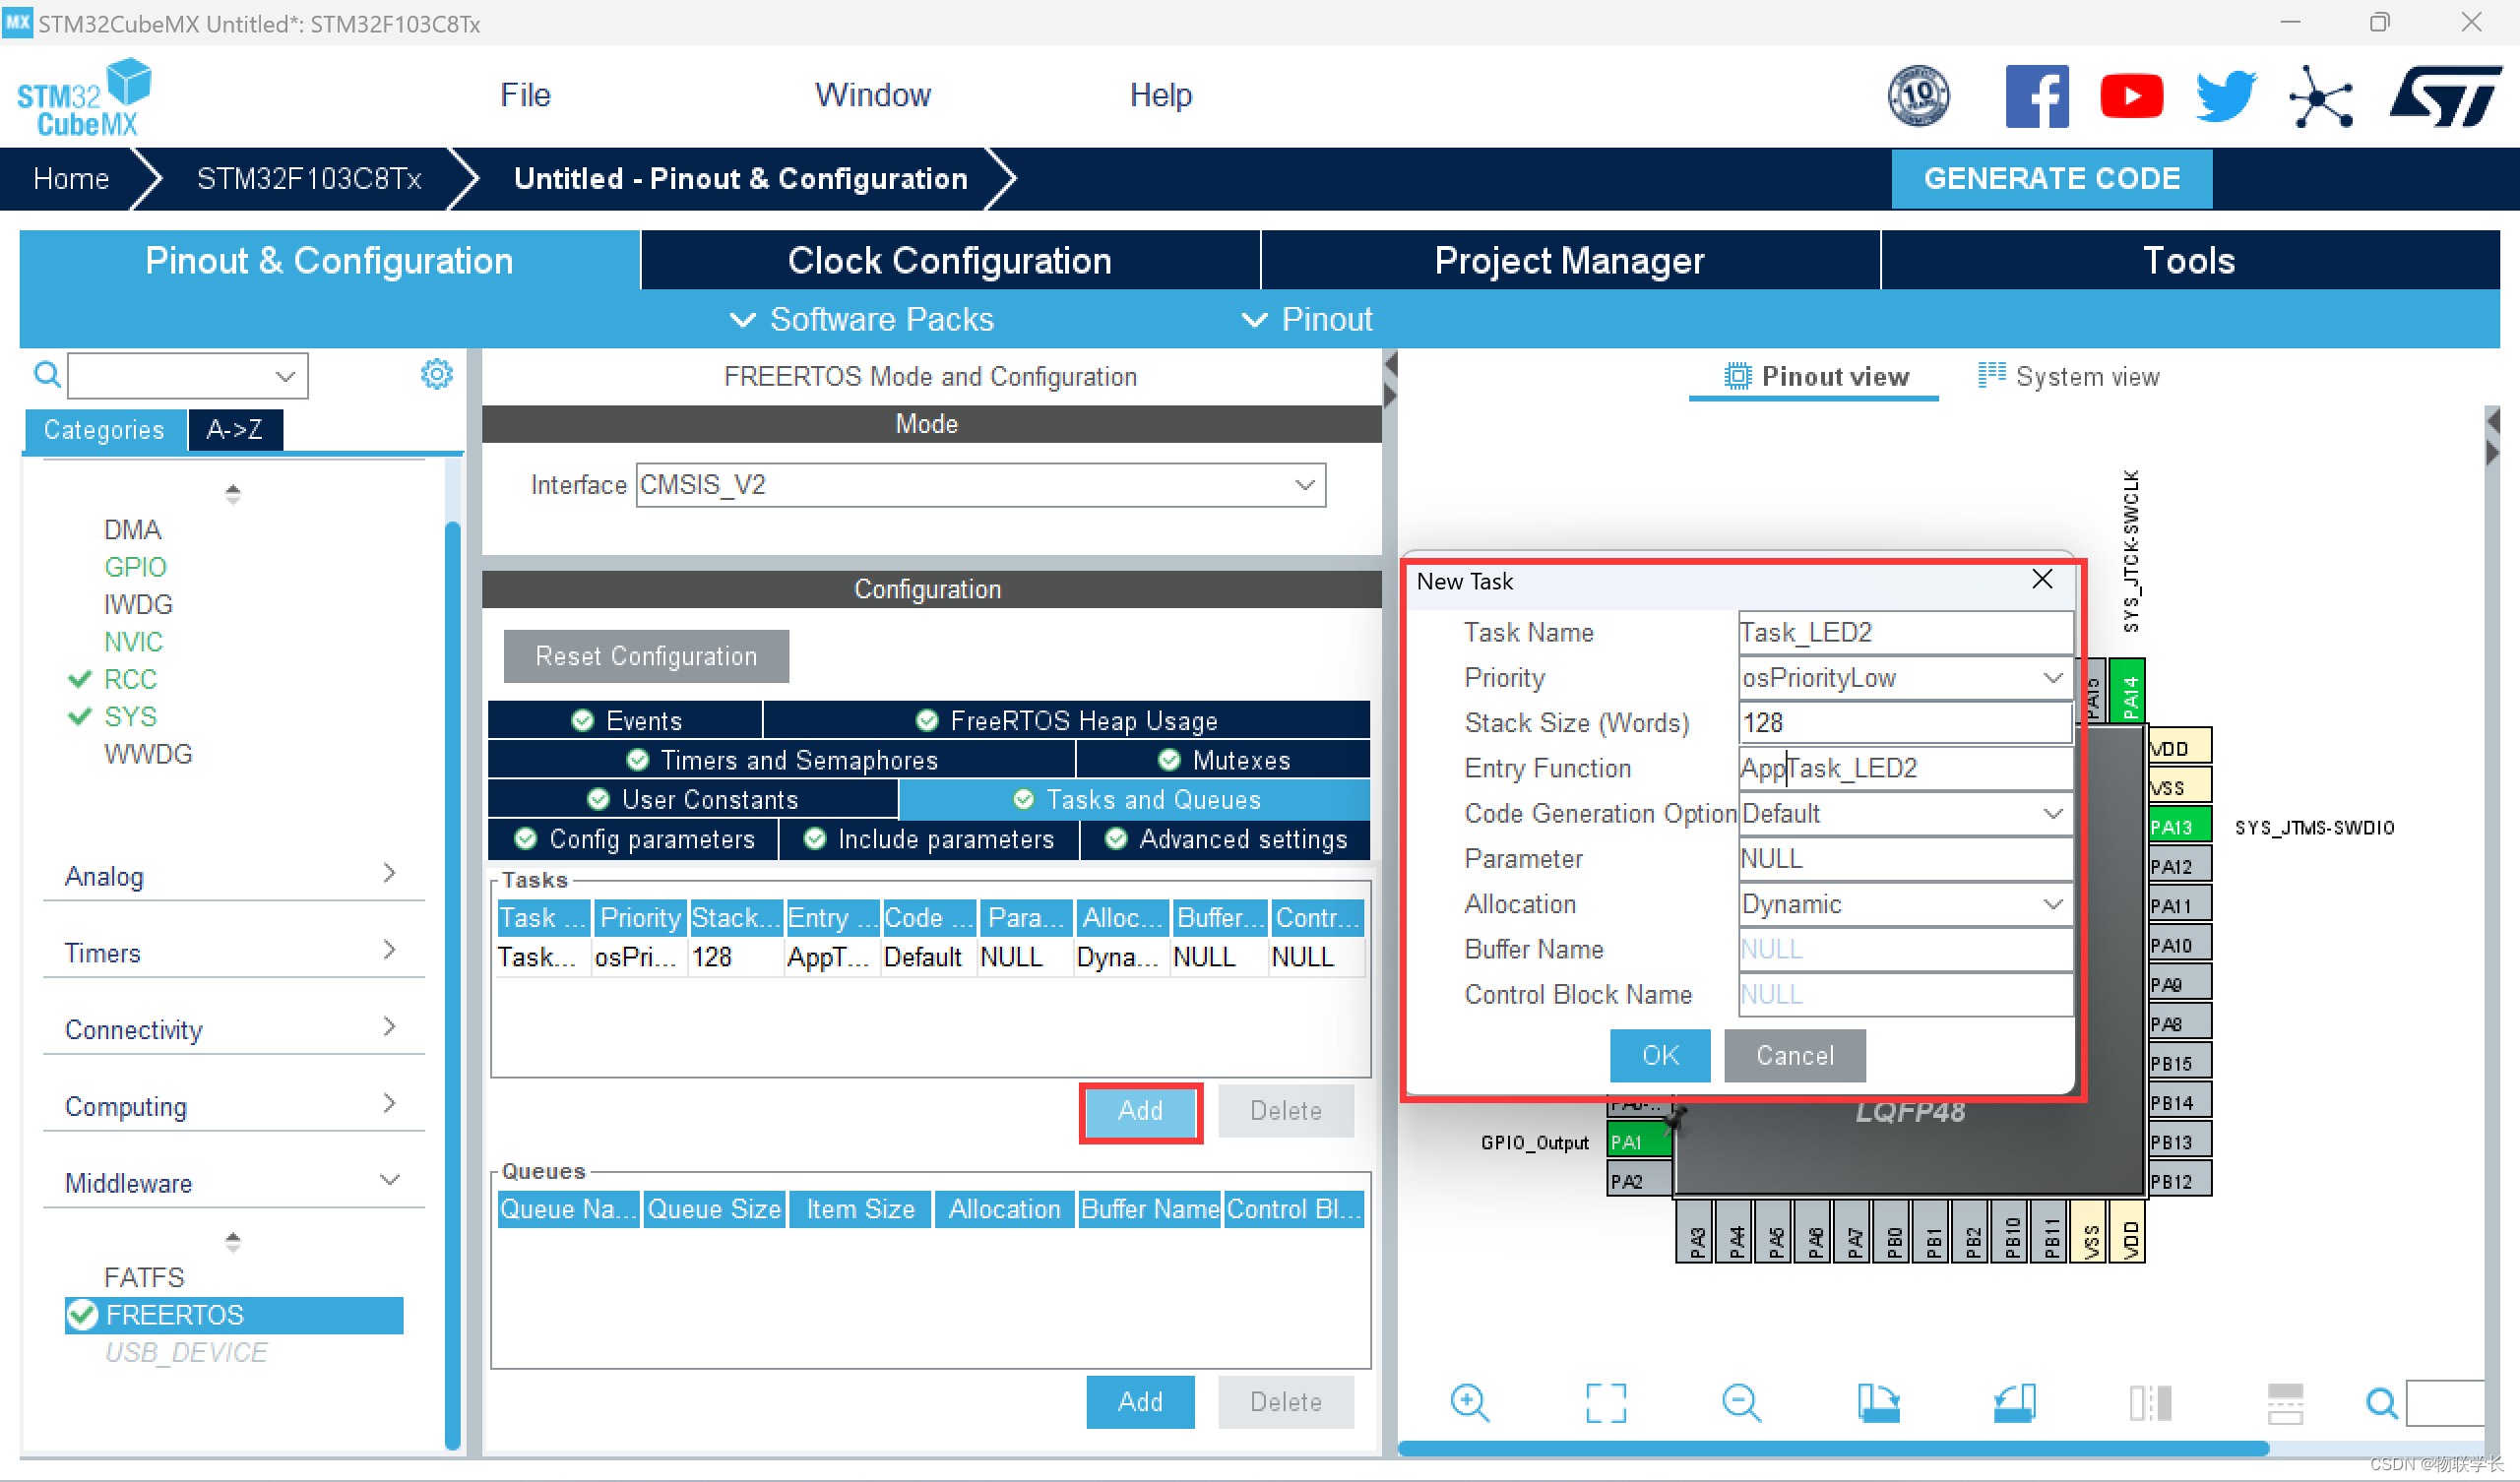
Task: Open the ST YouTube channel icon
Action: 2131,96
